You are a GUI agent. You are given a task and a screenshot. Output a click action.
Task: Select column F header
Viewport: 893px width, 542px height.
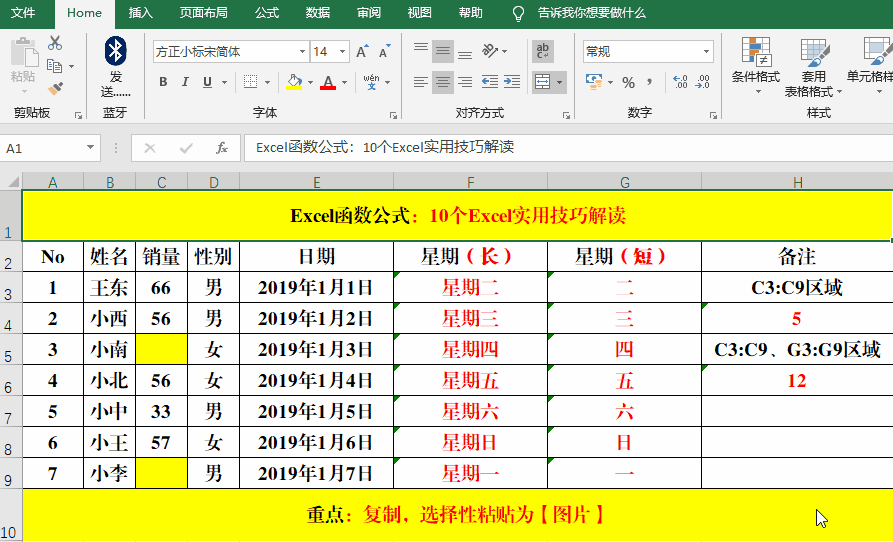pyautogui.click(x=470, y=182)
